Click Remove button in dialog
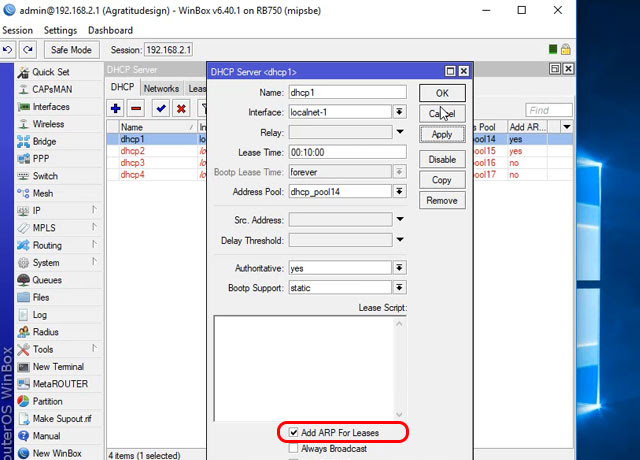This screenshot has height=460, width=640. click(442, 200)
